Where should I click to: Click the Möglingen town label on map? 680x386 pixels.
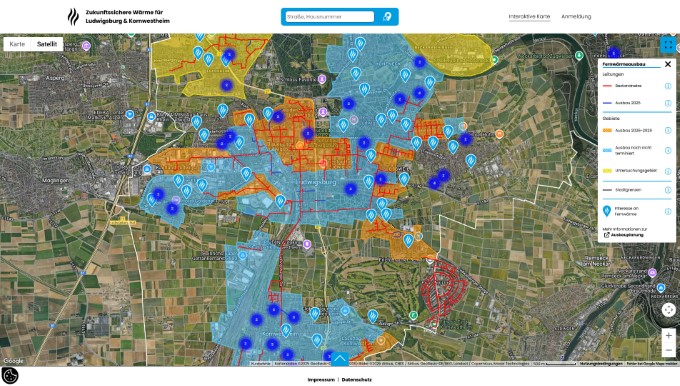tap(55, 180)
